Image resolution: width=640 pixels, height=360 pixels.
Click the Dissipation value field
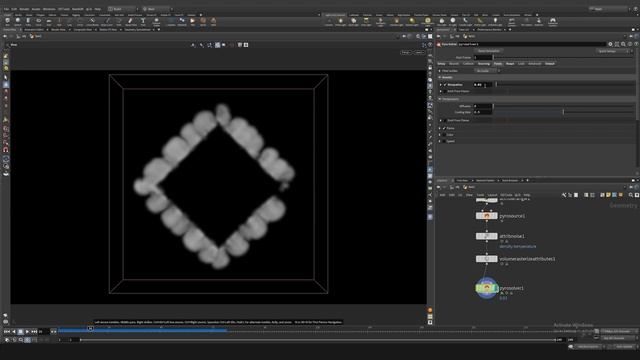coord(482,84)
